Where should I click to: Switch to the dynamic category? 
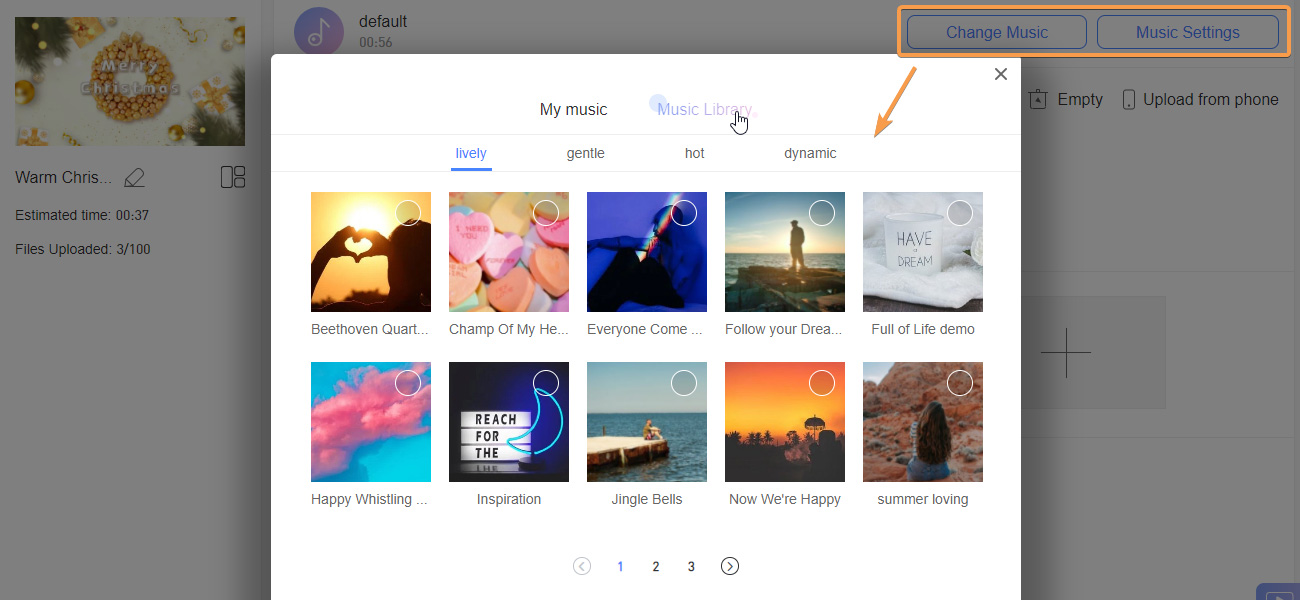[x=810, y=153]
